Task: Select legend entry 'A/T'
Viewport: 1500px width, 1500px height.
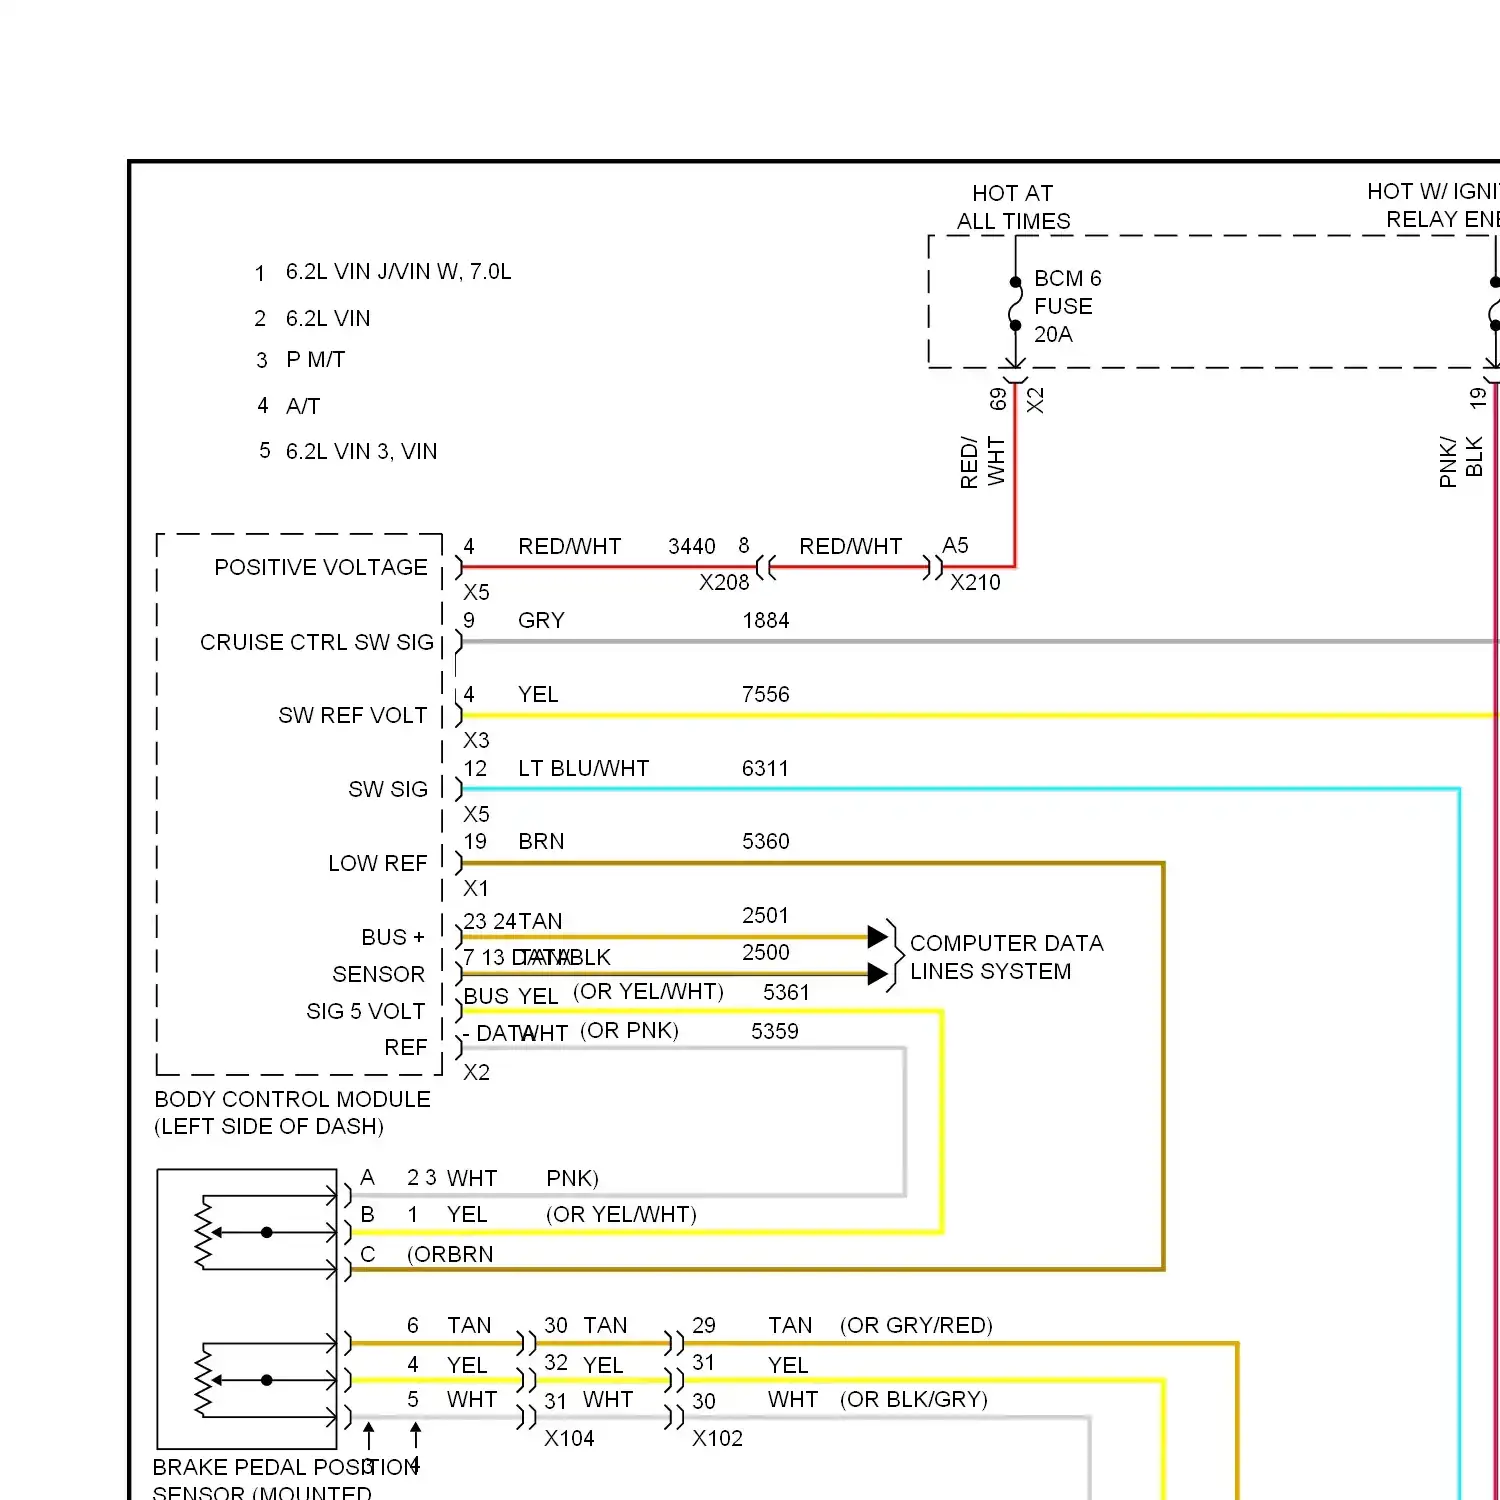Action: 303,406
